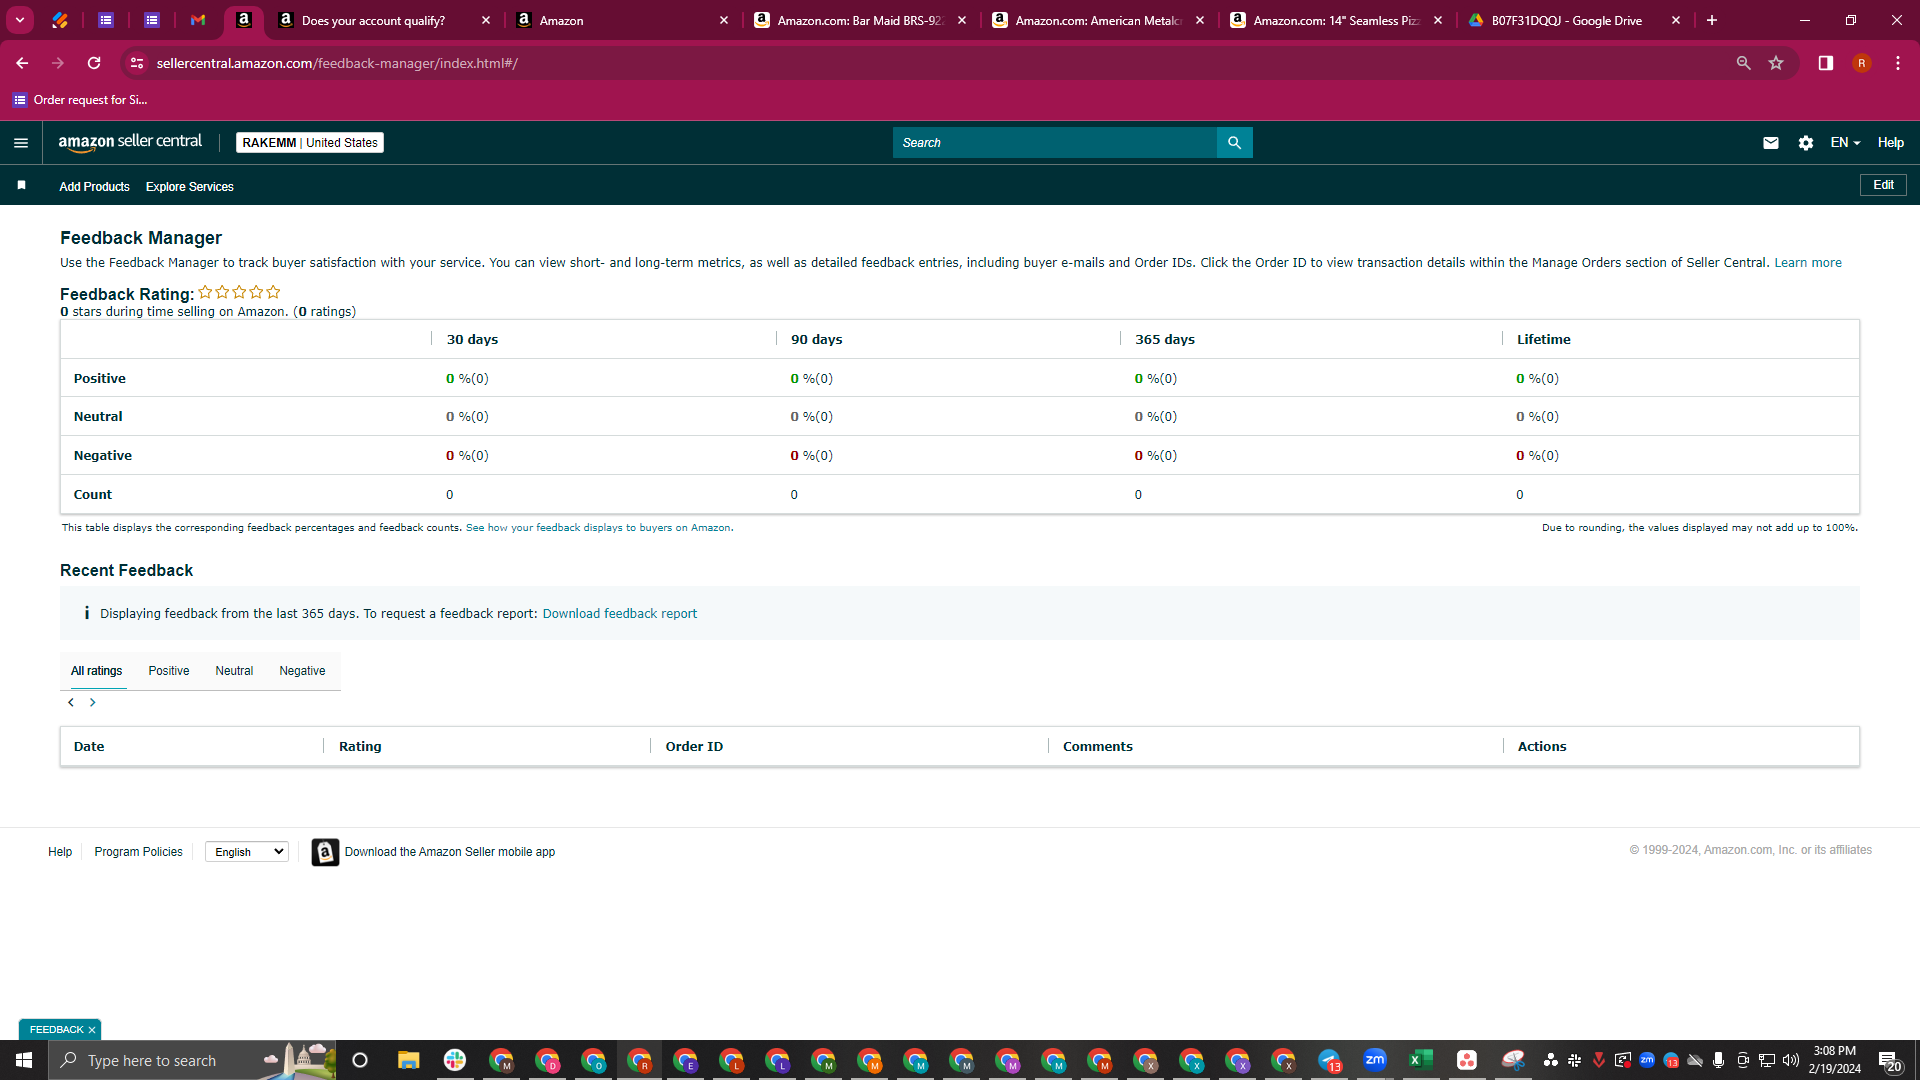Open Add Products menu item
This screenshot has width=1920, height=1080.
coord(94,187)
